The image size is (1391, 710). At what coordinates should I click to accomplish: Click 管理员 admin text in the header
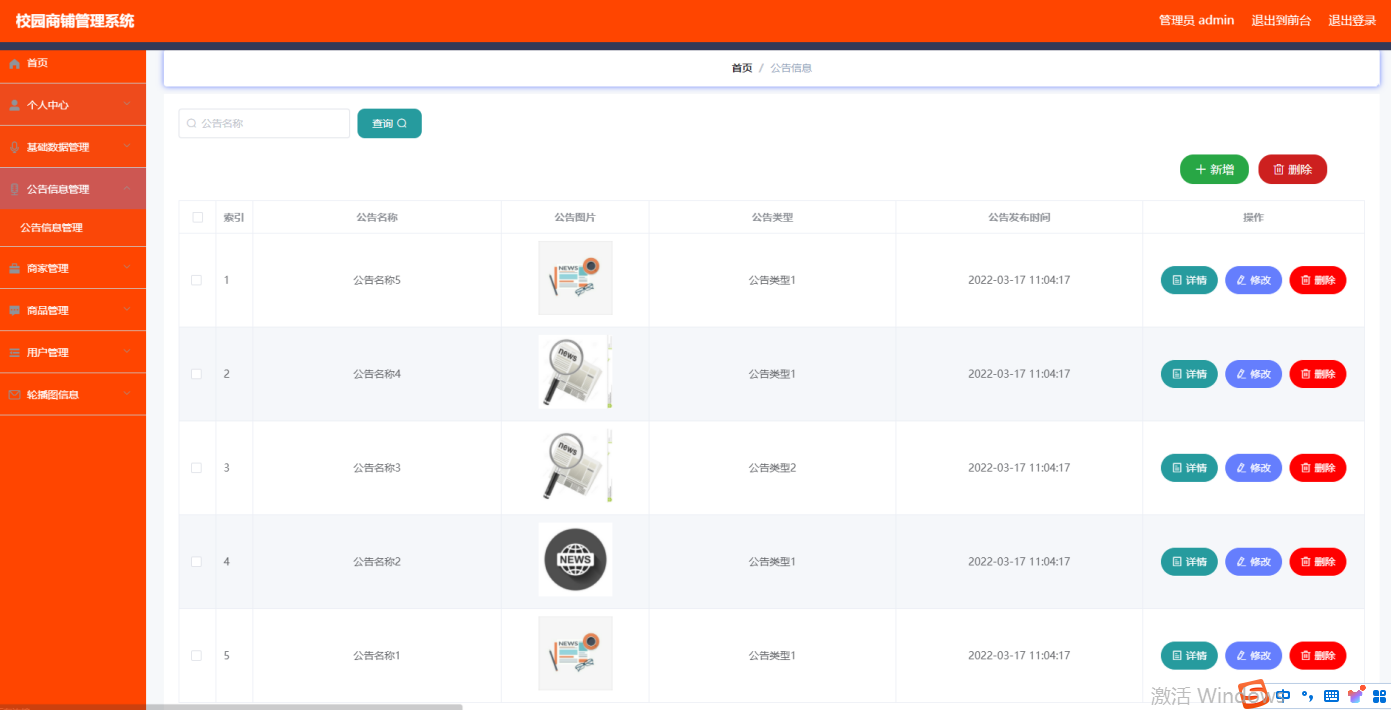[1196, 21]
